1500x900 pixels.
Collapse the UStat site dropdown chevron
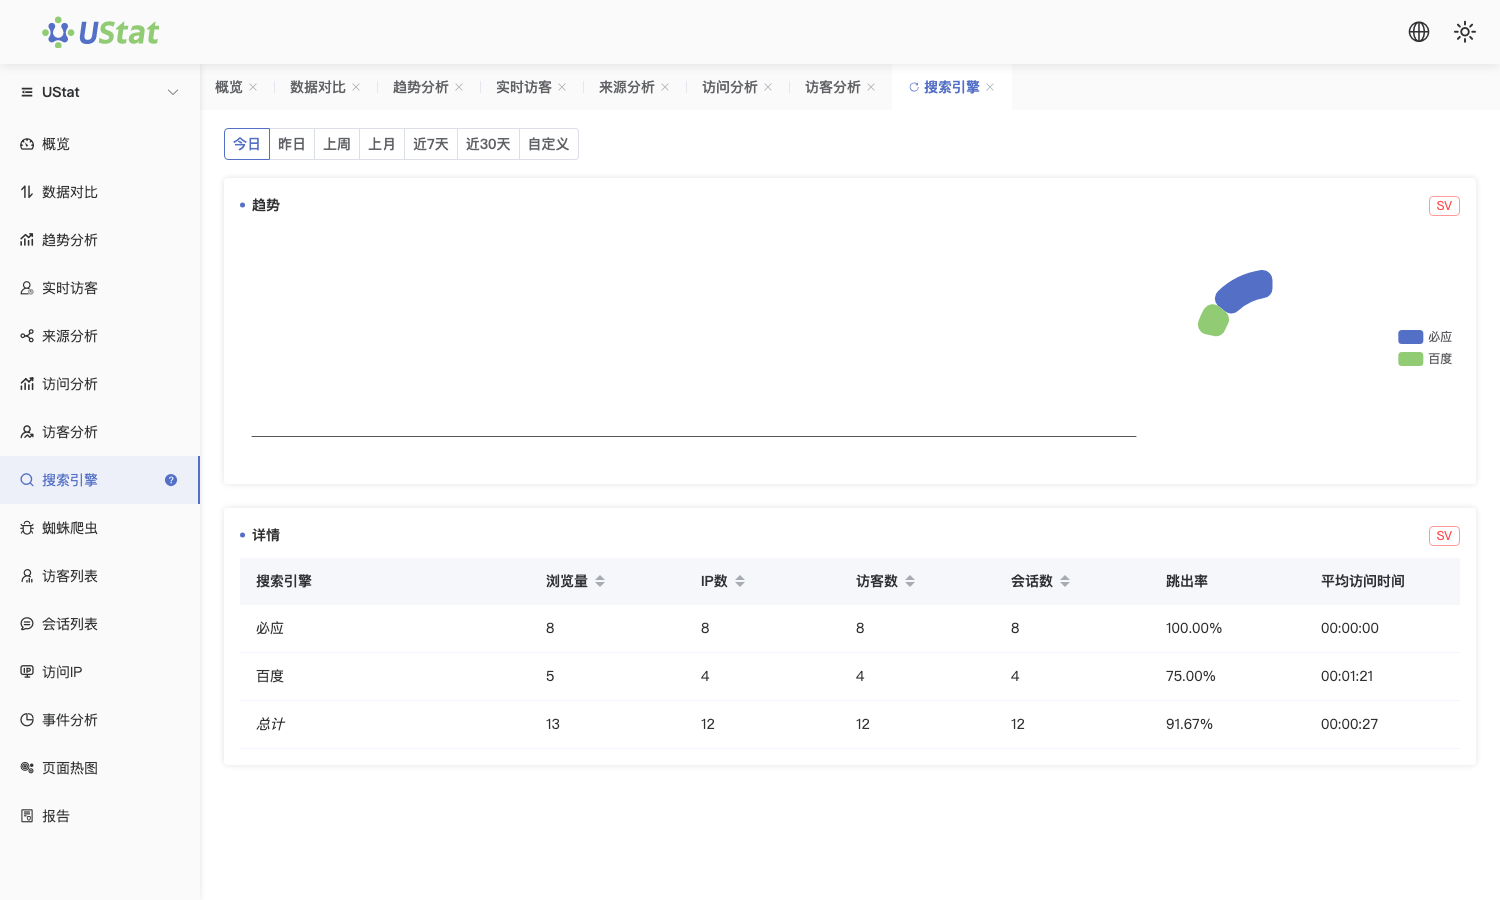point(173,92)
